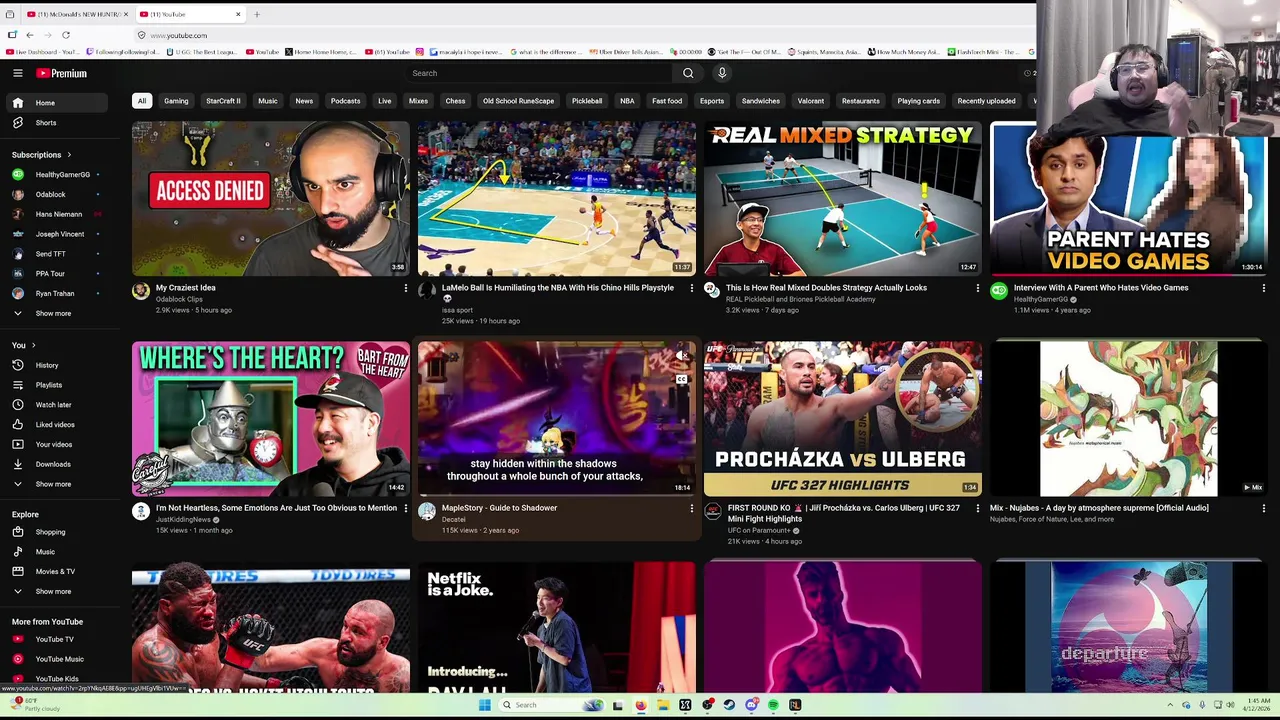This screenshot has height=720, width=1280.
Task: Open options for Nujabes mix
Action: click(1263, 508)
